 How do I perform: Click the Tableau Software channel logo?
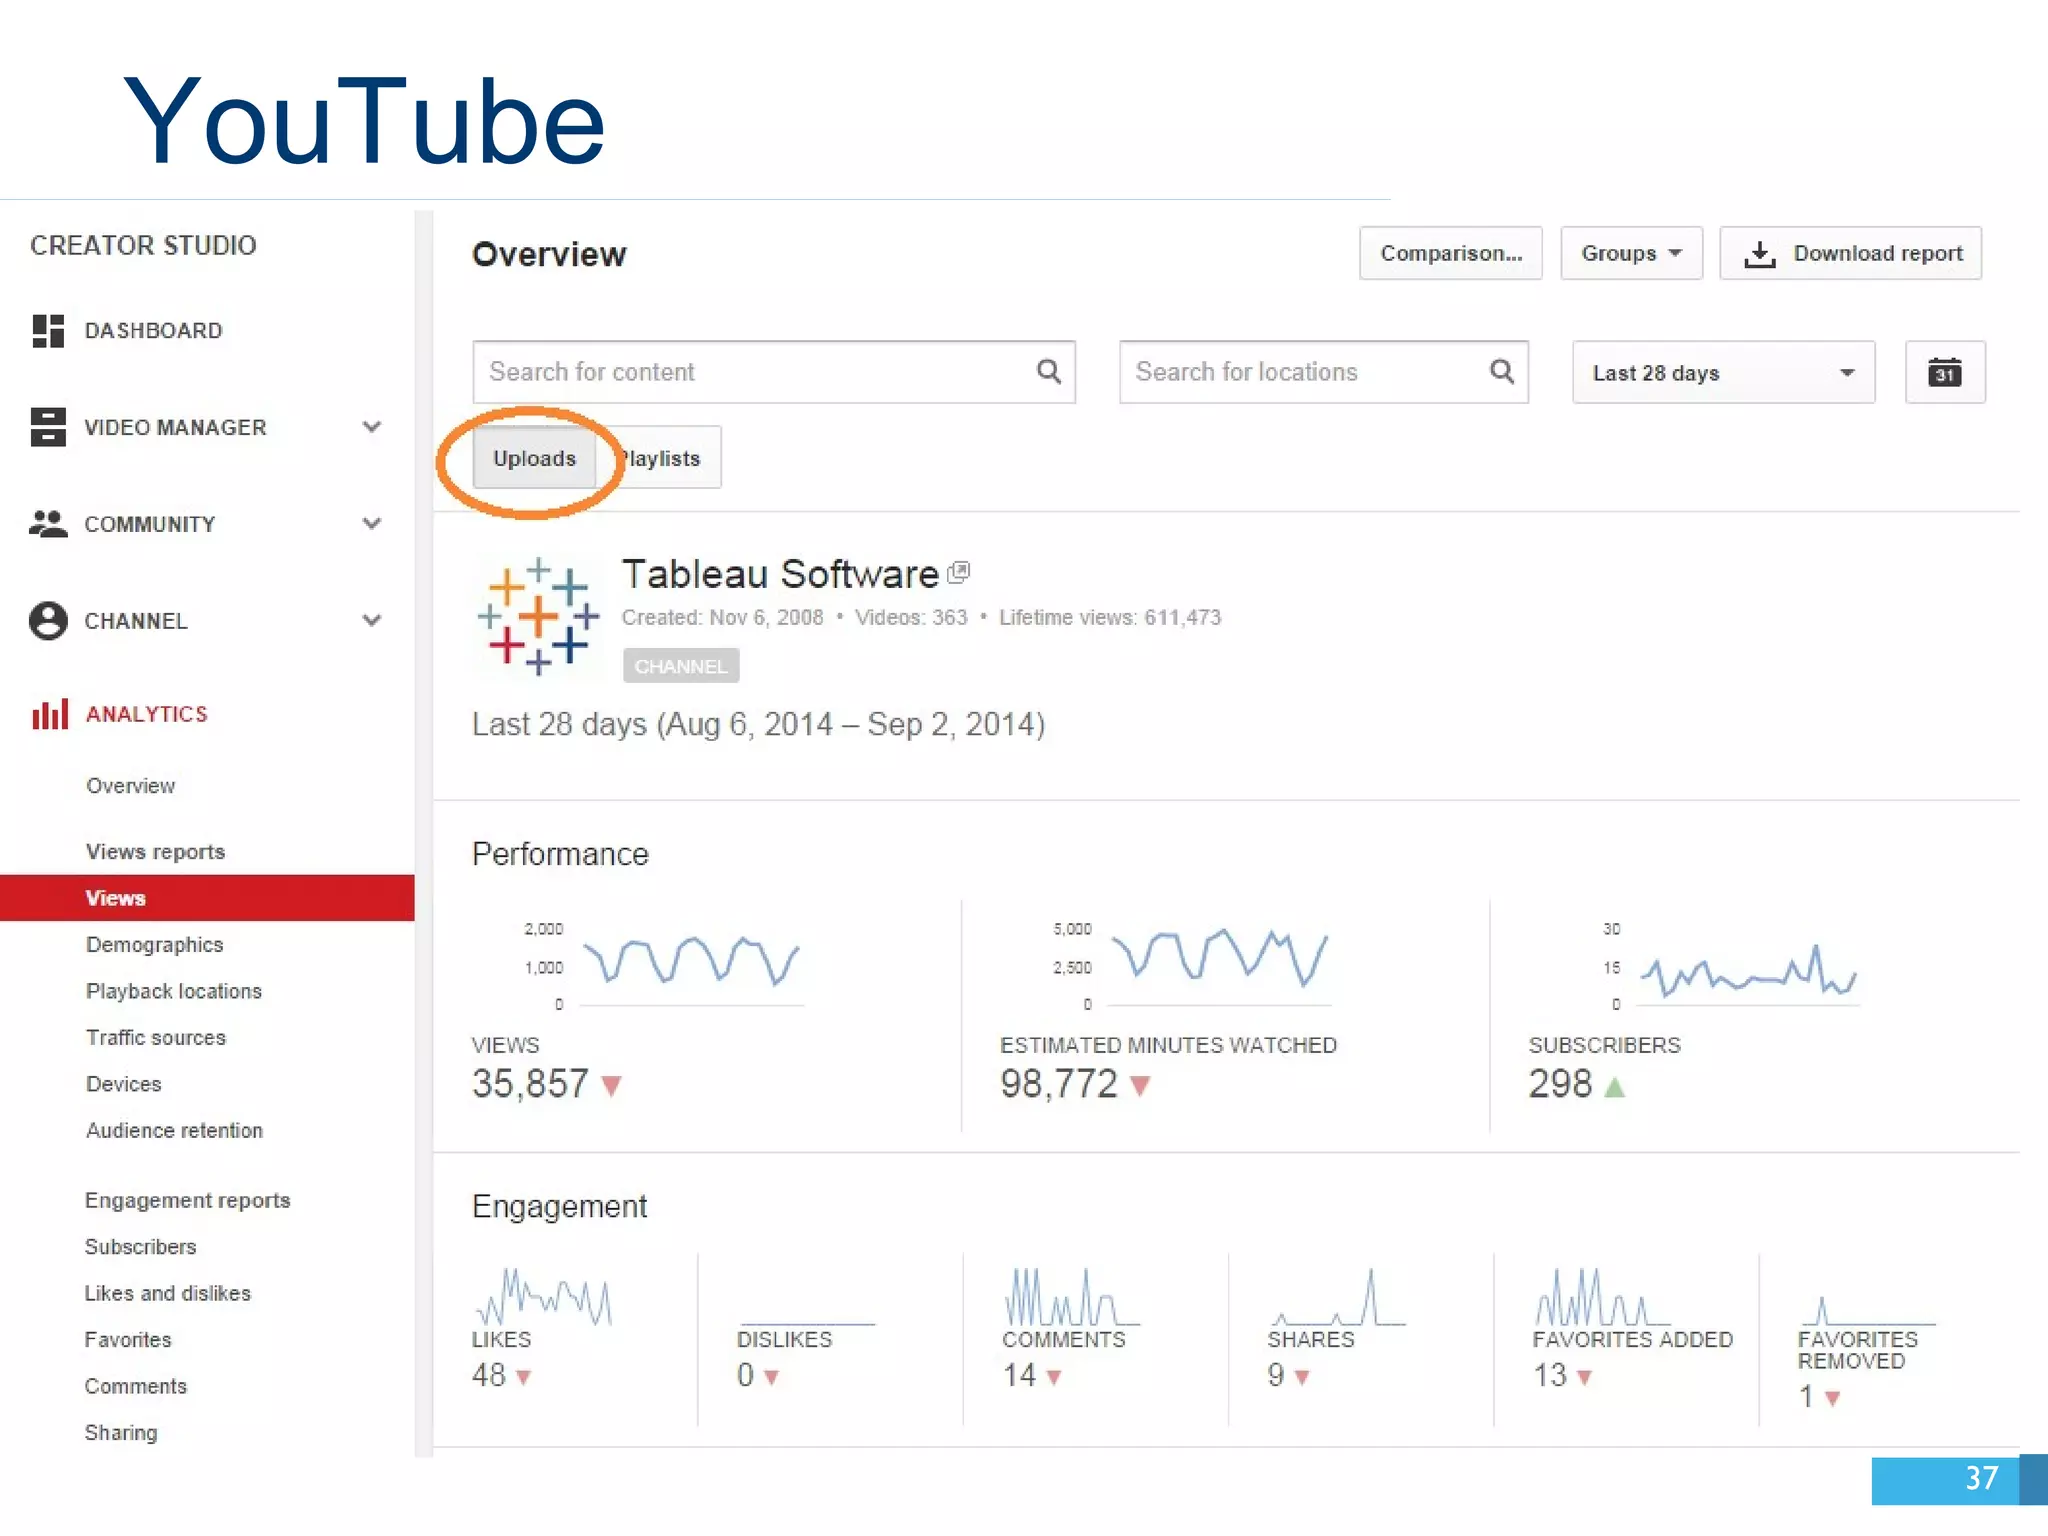pos(538,616)
